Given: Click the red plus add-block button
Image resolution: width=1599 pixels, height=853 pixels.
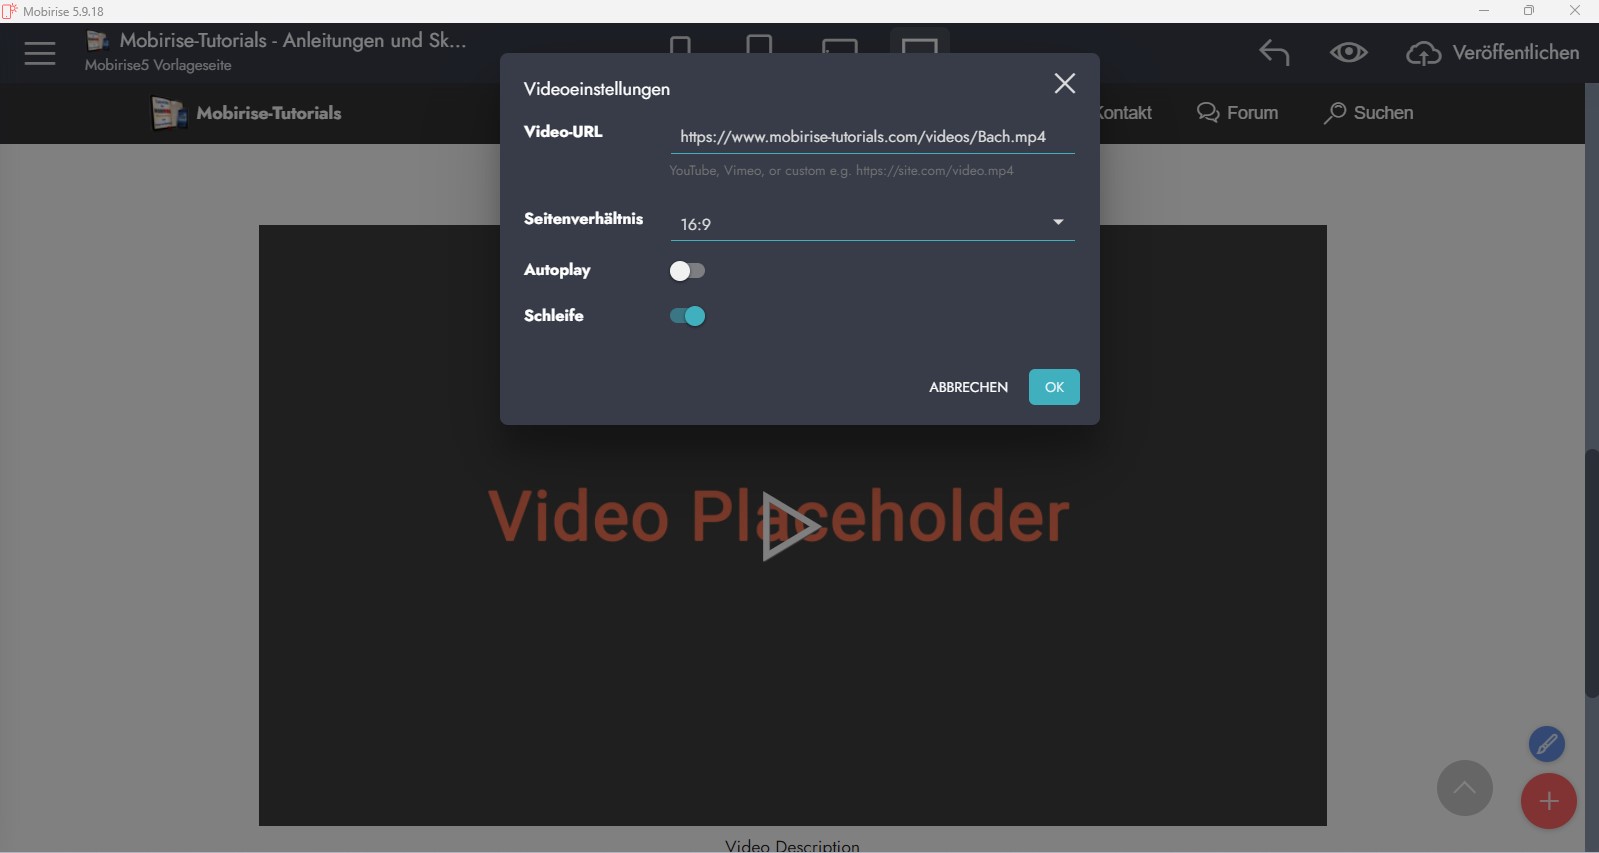Looking at the screenshot, I should (x=1549, y=801).
